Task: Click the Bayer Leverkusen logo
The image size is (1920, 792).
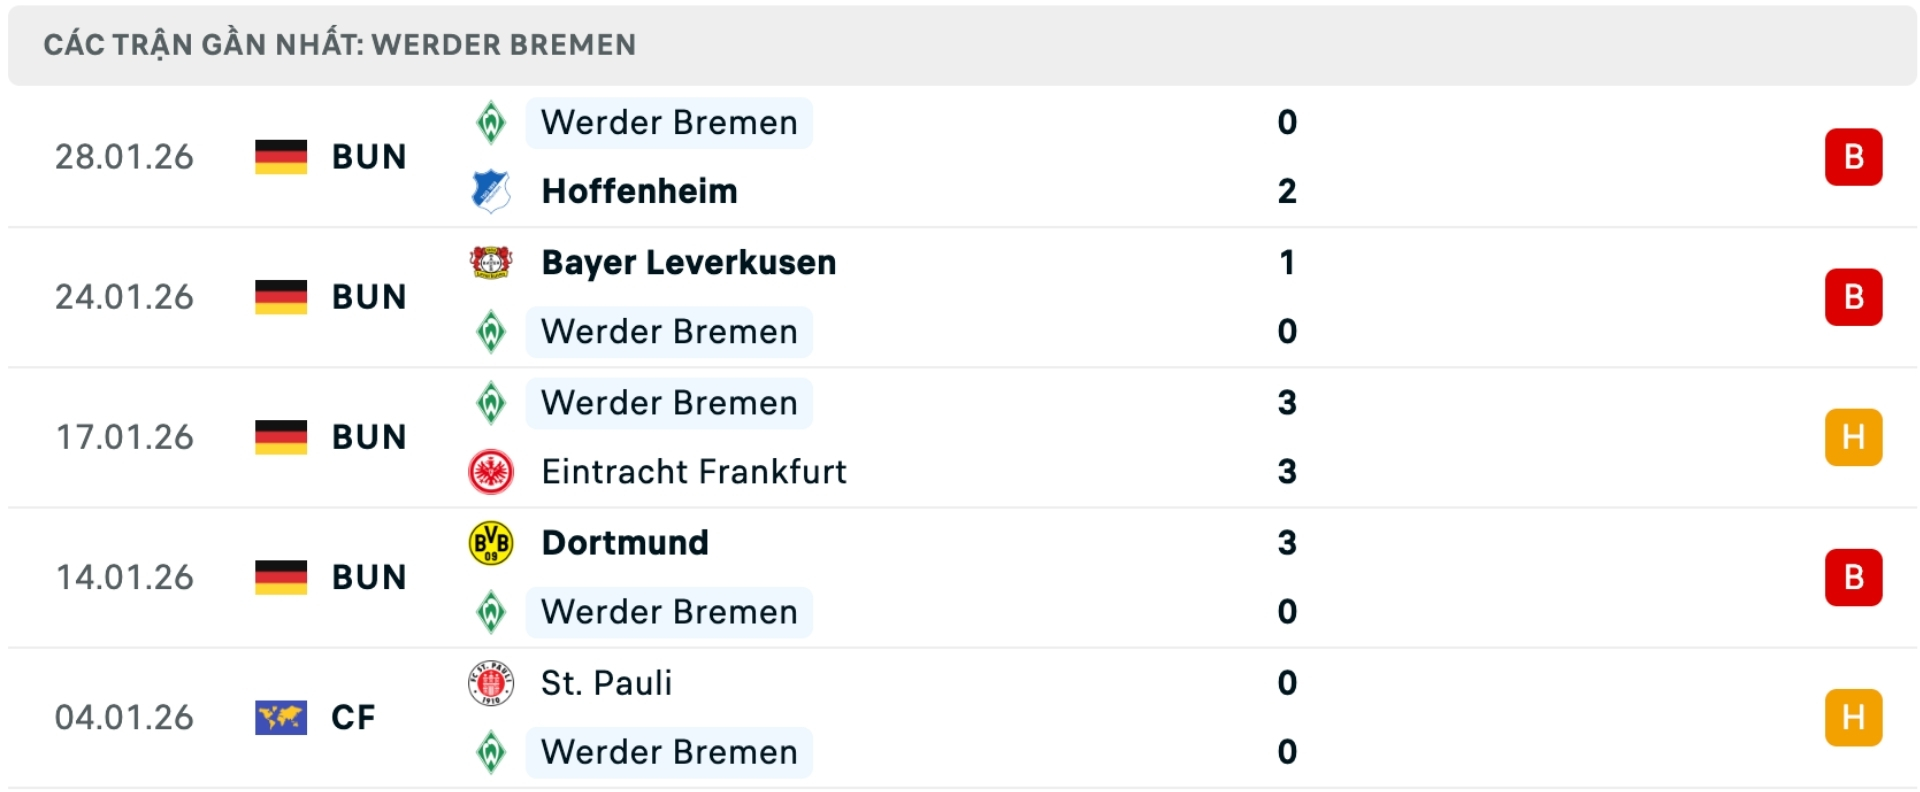Action: [492, 263]
